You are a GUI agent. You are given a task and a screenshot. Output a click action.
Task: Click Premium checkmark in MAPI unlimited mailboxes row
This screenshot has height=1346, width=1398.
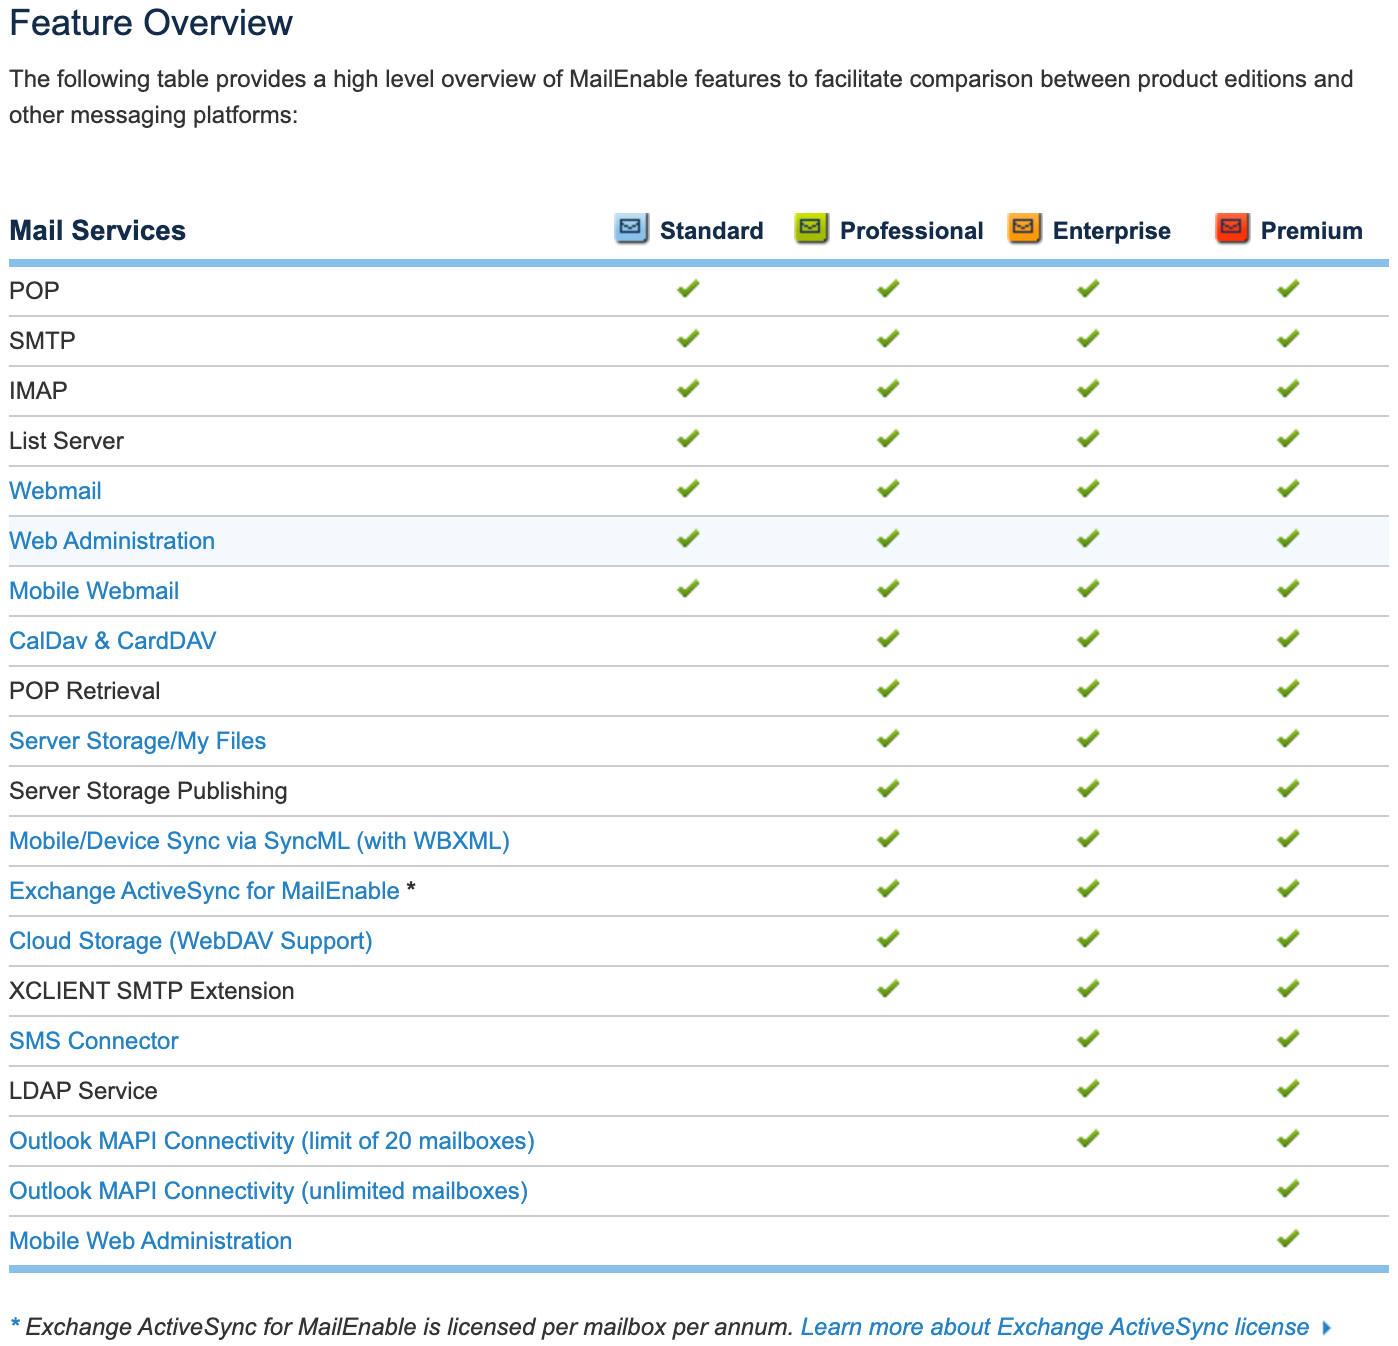tap(1288, 1189)
